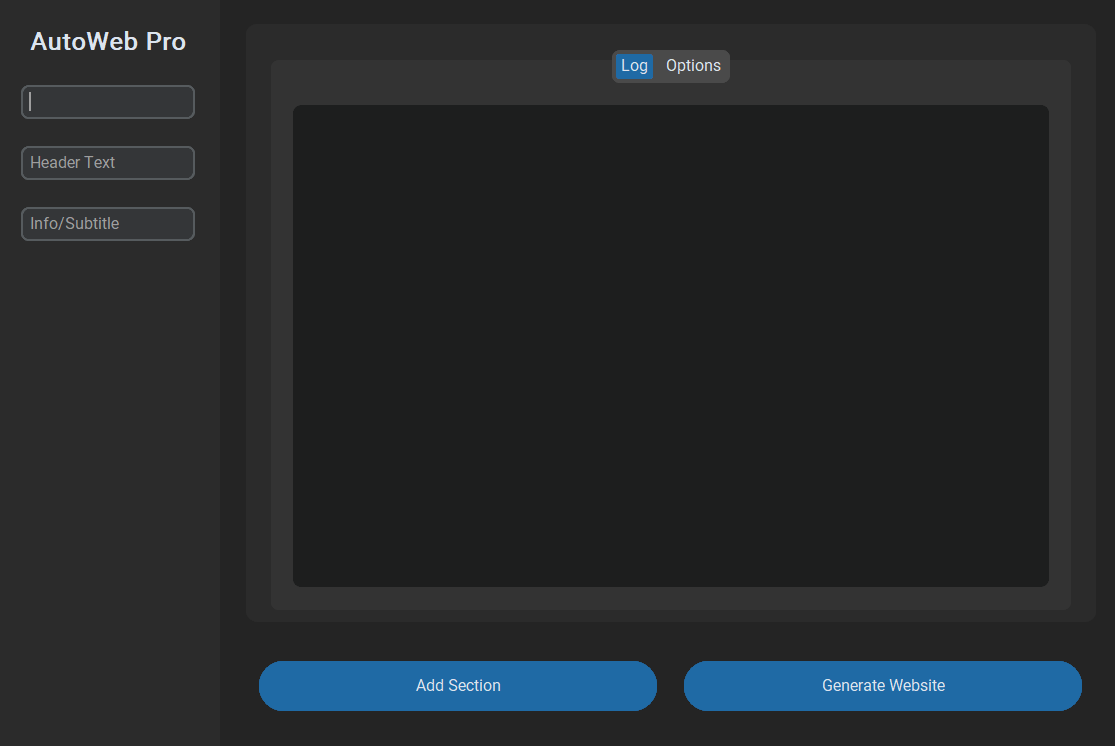1115x746 pixels.
Task: Show website settings via Options
Action: click(693, 66)
